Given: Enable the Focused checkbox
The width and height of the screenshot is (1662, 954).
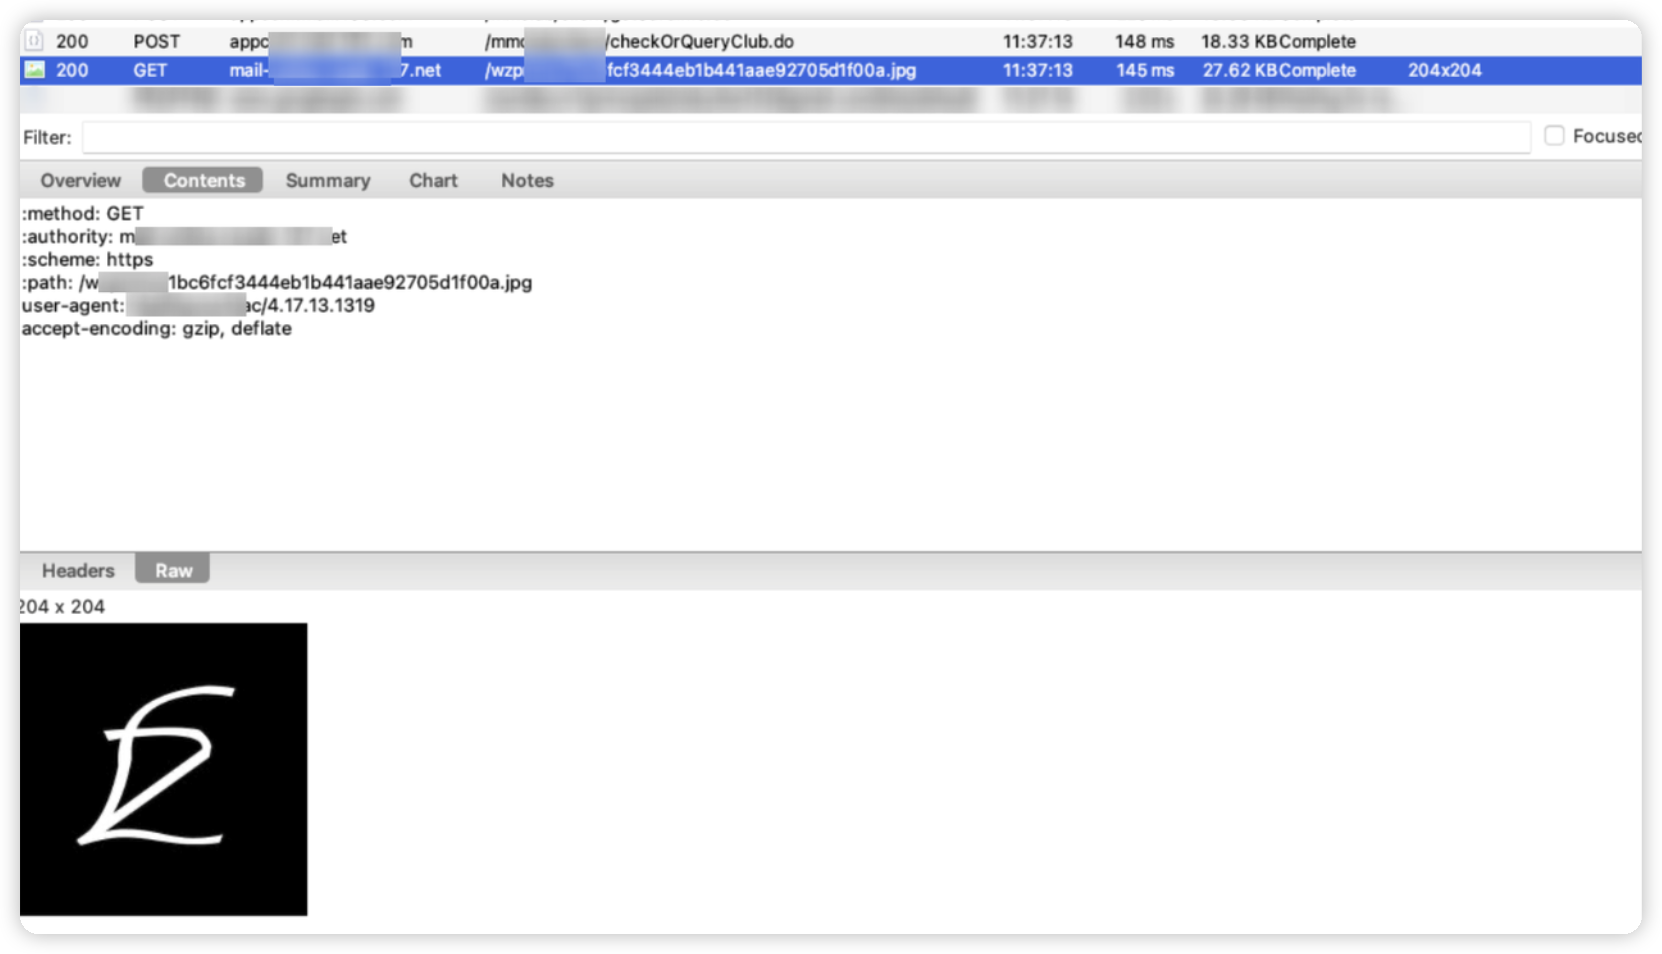Looking at the screenshot, I should [x=1554, y=136].
